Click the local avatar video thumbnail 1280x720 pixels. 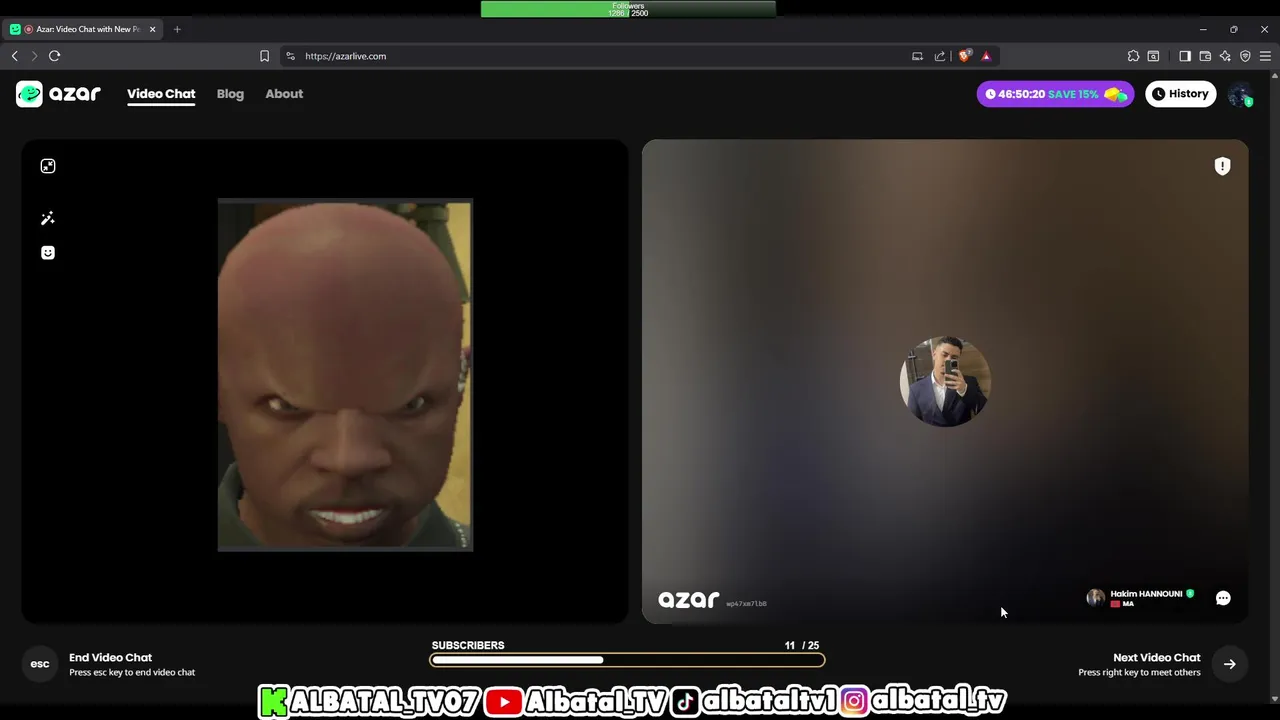click(345, 375)
